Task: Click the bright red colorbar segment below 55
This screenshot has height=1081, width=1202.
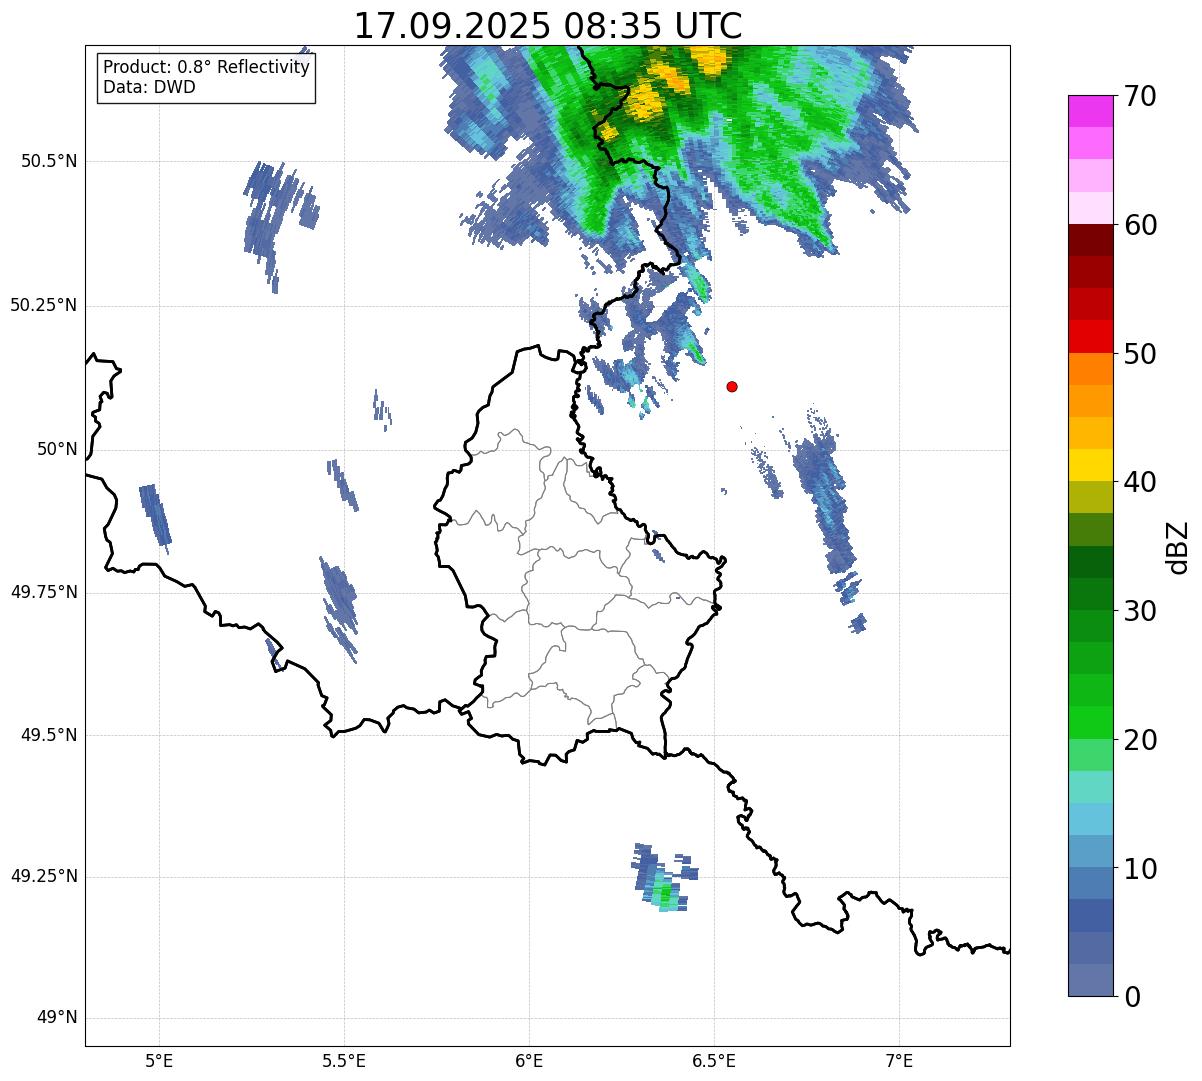Action: point(1090,337)
